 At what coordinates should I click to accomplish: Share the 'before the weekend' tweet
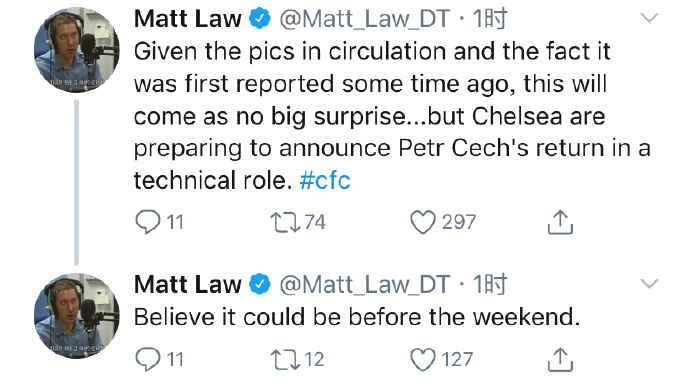click(x=560, y=359)
